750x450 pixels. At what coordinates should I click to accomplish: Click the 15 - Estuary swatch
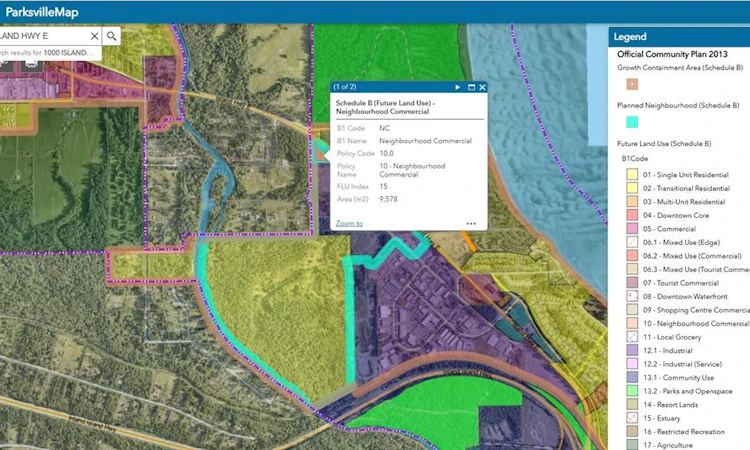point(632,418)
